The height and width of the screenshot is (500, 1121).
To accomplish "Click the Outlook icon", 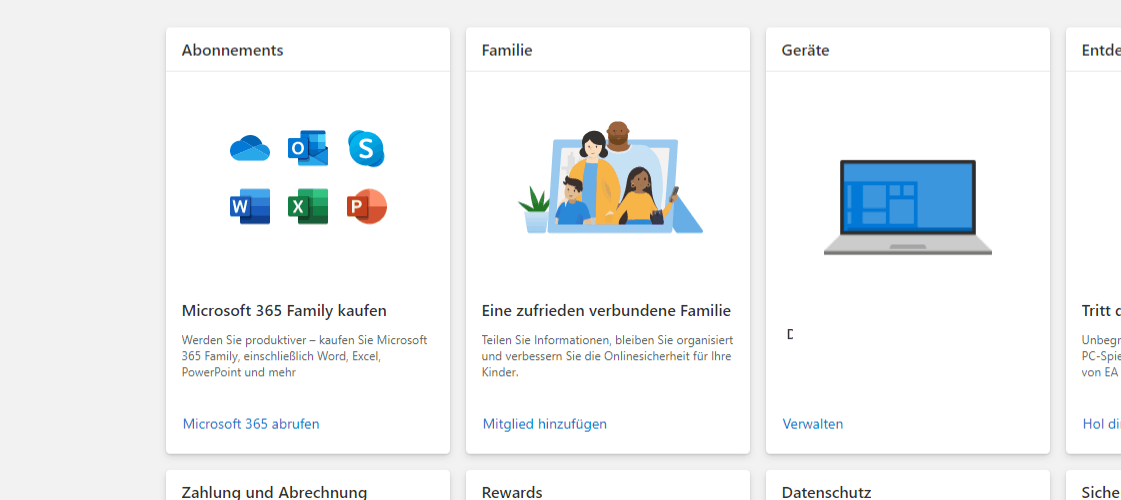I will pos(308,148).
